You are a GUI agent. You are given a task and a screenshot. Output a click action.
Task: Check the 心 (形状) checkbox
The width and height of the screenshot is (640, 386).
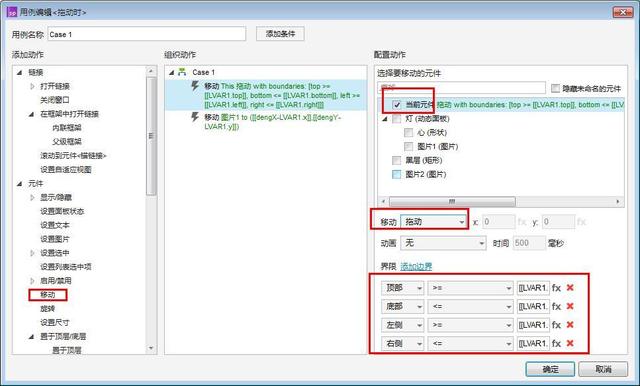[408, 133]
